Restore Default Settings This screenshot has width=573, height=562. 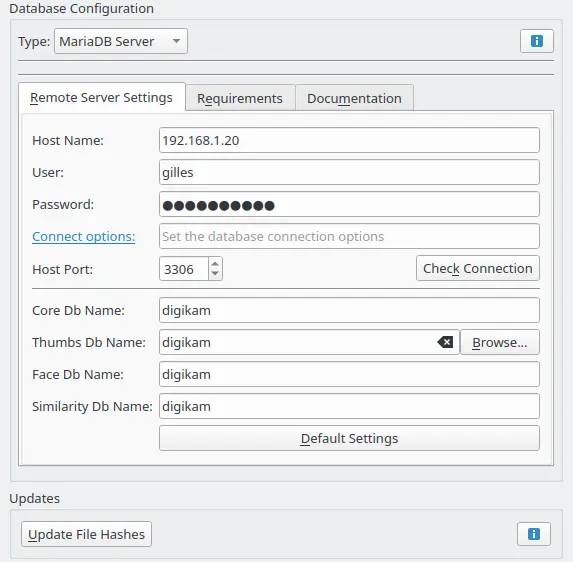click(x=349, y=438)
